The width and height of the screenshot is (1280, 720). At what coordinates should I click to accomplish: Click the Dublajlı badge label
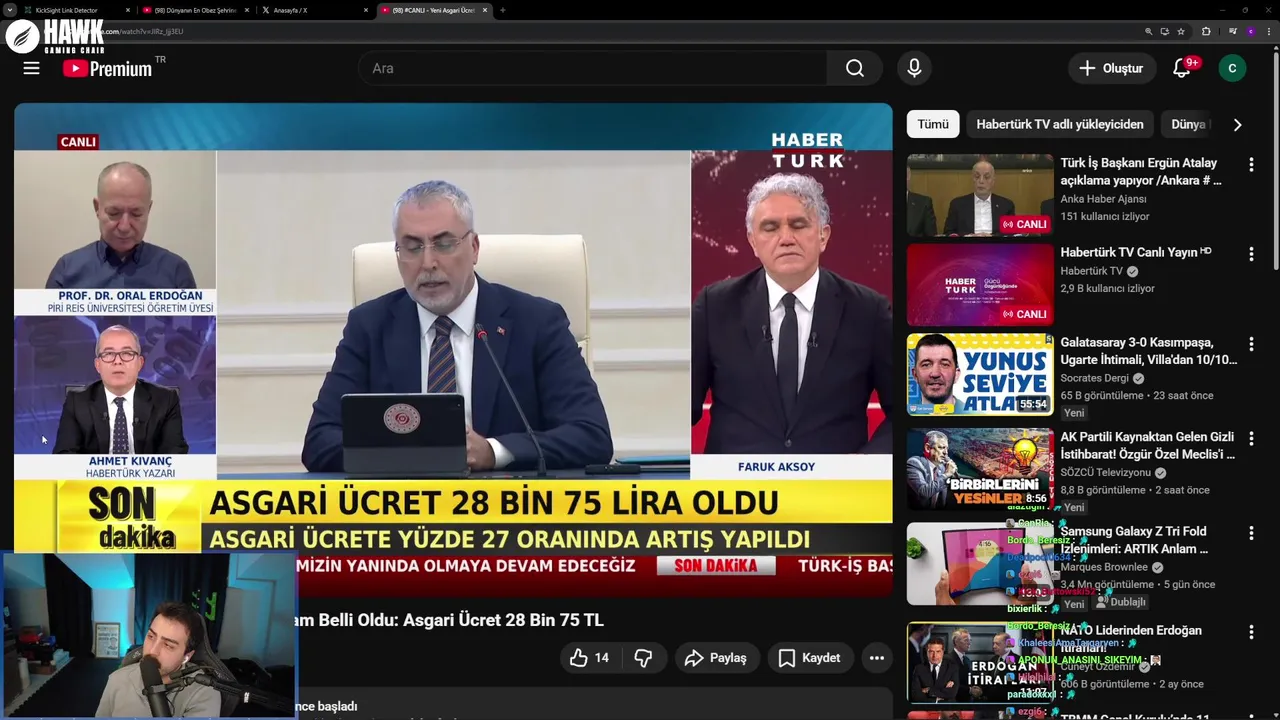pos(1120,602)
